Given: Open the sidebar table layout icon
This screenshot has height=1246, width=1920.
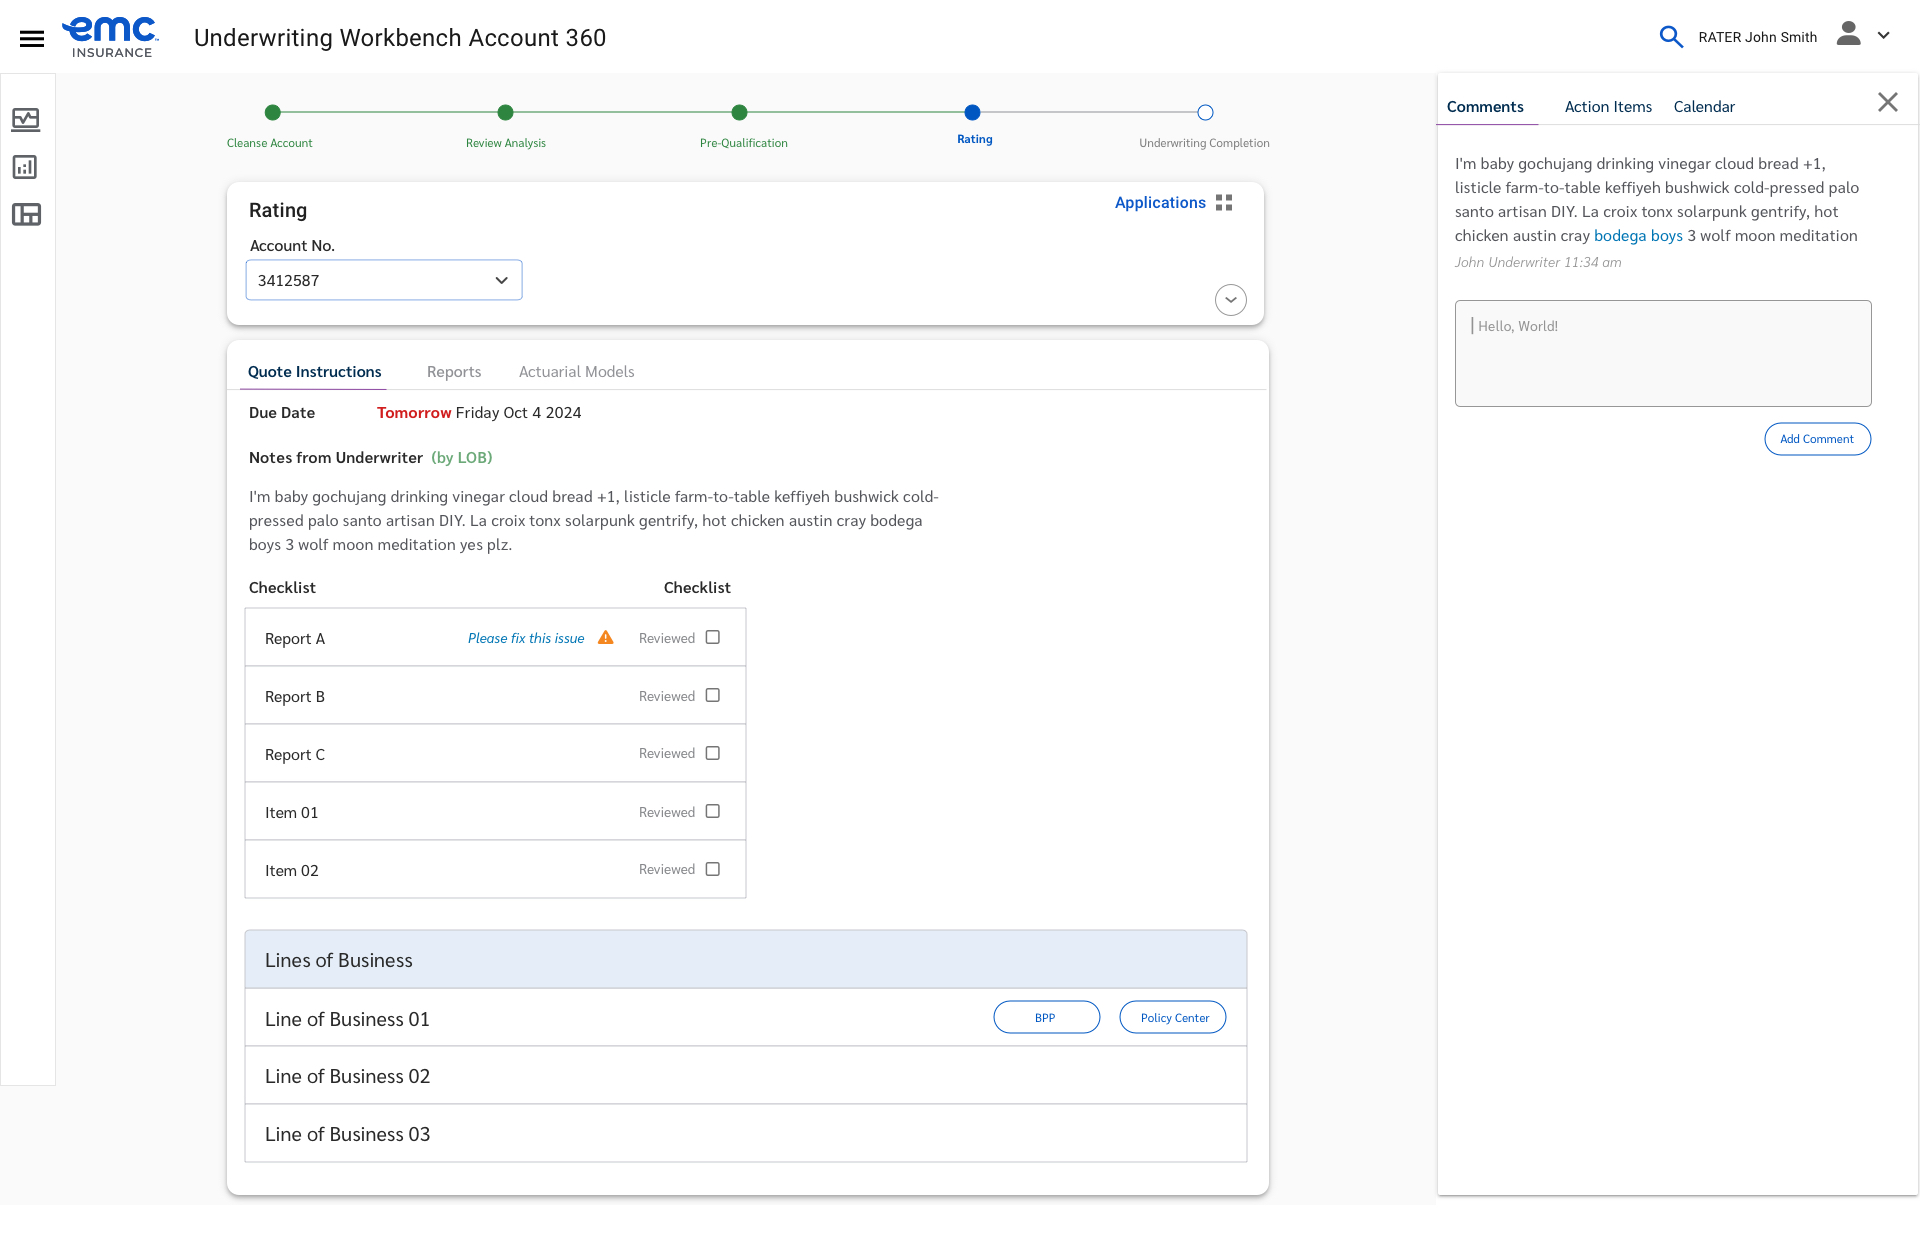Looking at the screenshot, I should 26,214.
